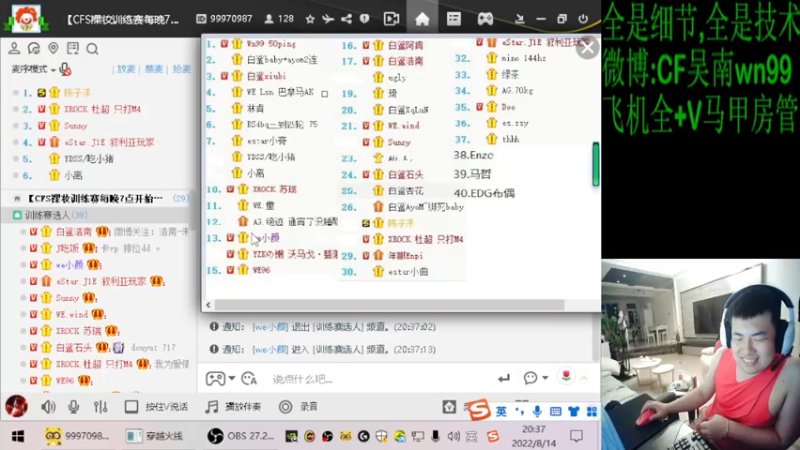Click the airplane ticket icon
800x450 pixels.
pyautogui.click(x=328, y=19)
